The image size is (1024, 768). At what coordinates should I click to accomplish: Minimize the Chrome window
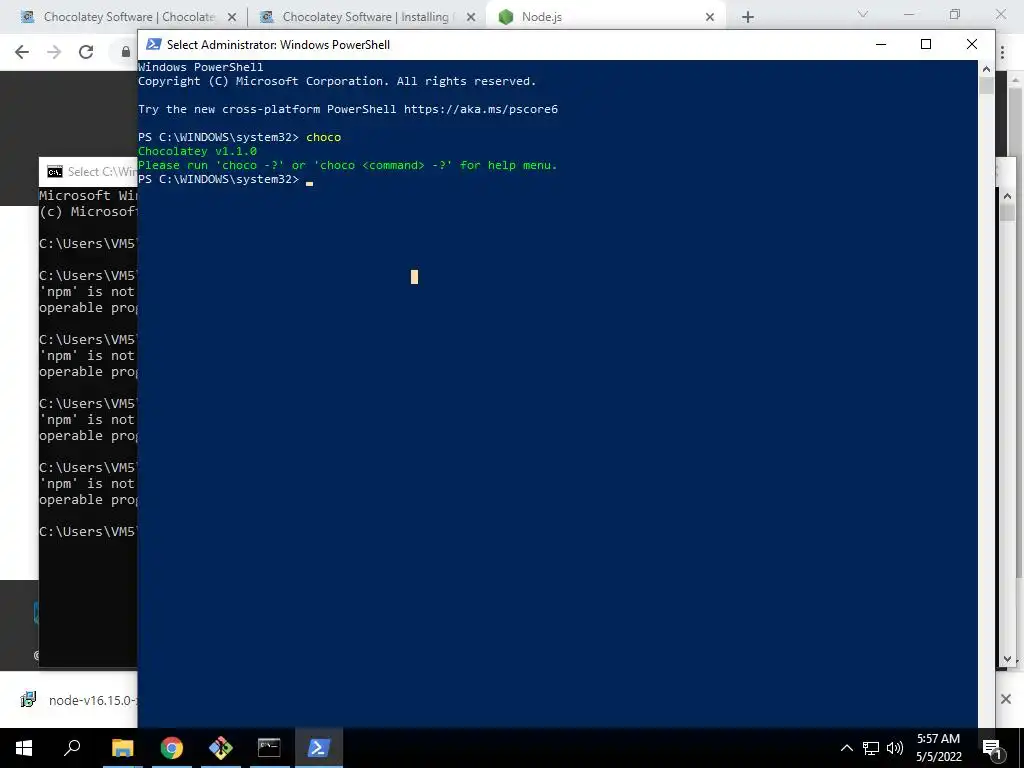click(908, 14)
